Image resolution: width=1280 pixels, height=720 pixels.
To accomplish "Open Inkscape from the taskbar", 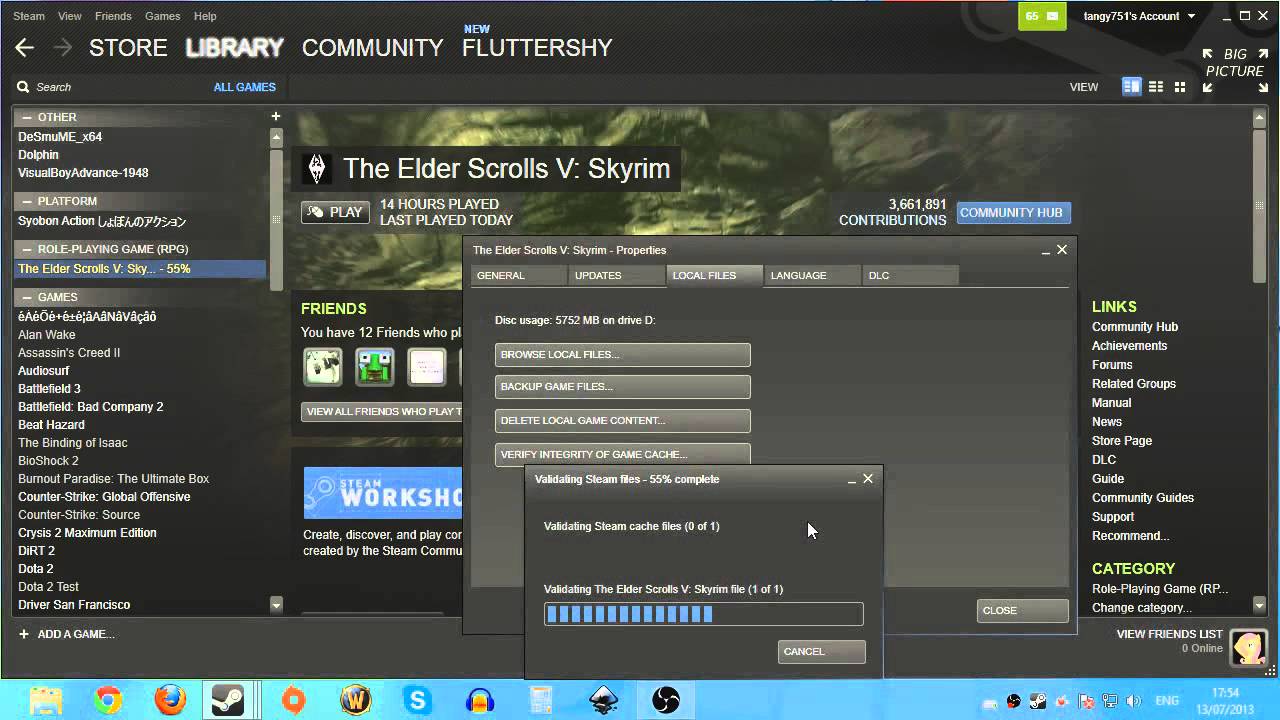I will click(x=604, y=700).
